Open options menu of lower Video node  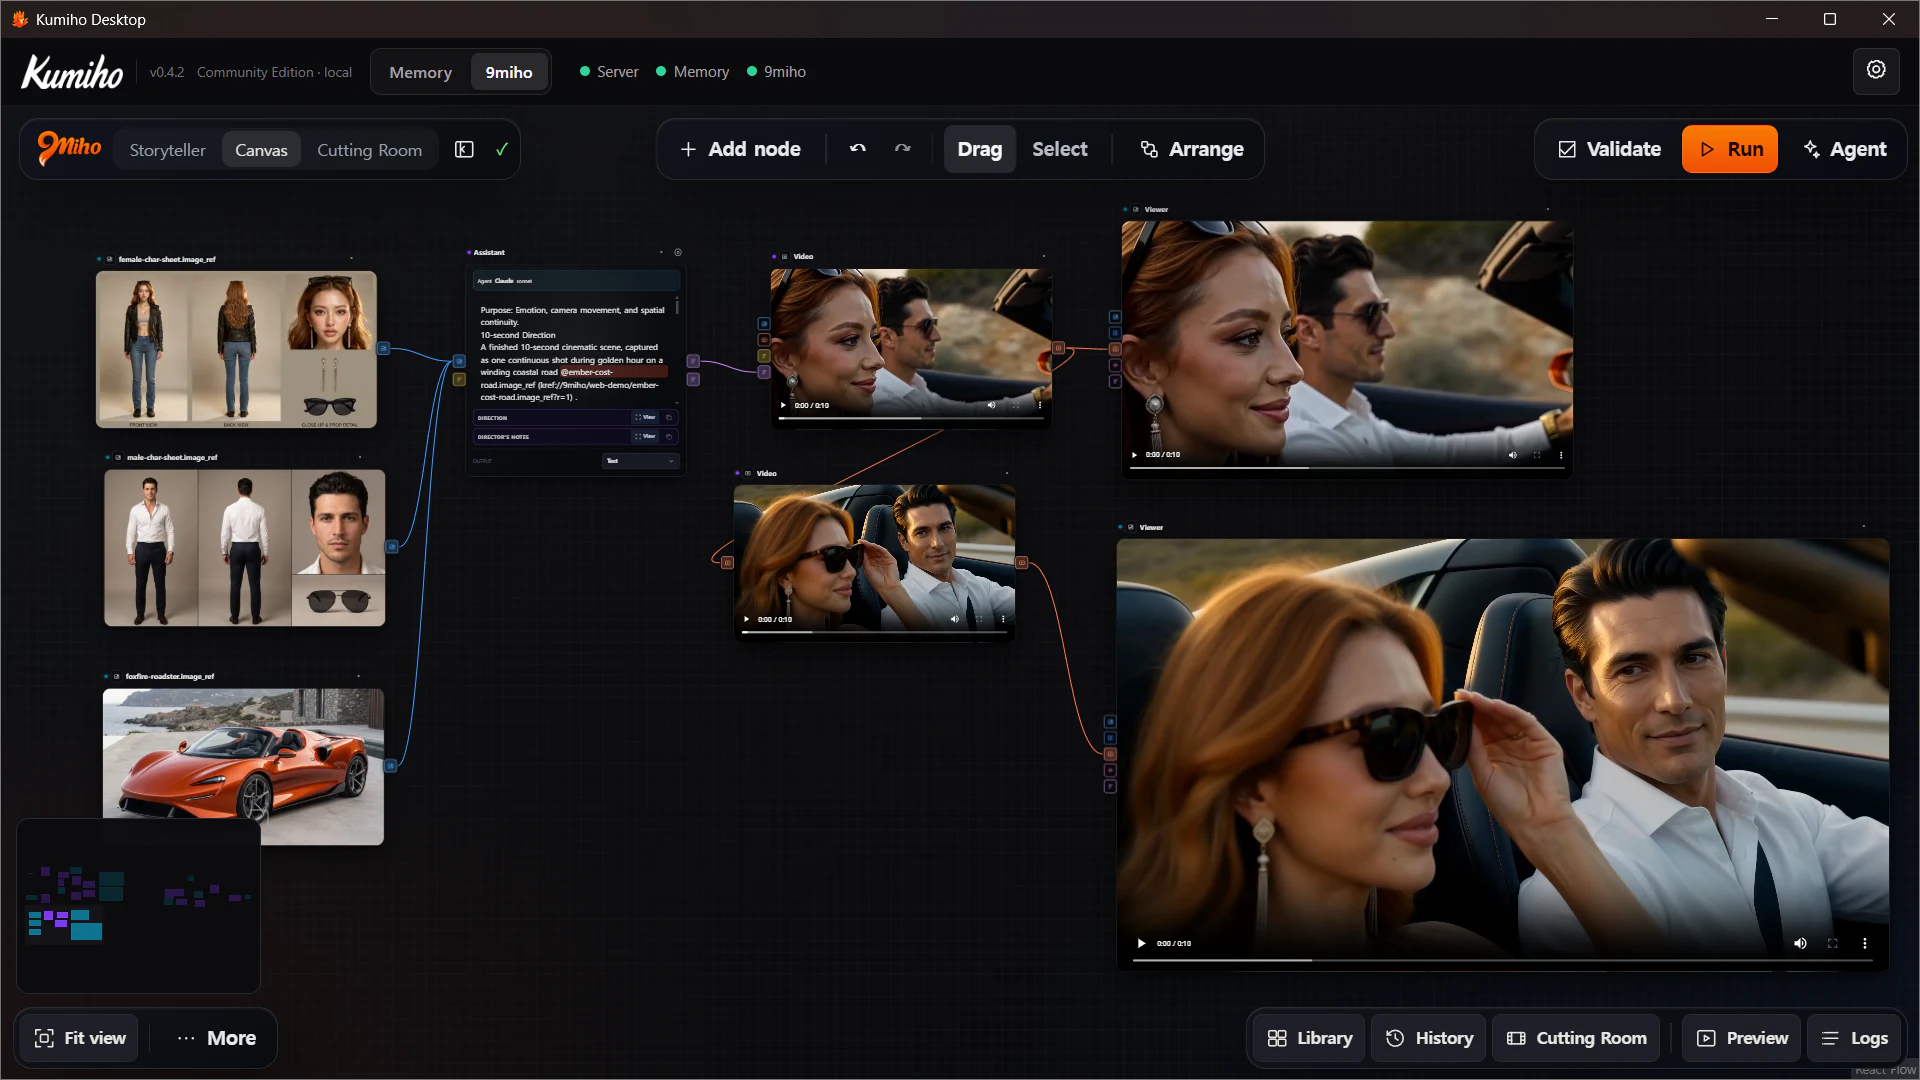pyautogui.click(x=1003, y=619)
